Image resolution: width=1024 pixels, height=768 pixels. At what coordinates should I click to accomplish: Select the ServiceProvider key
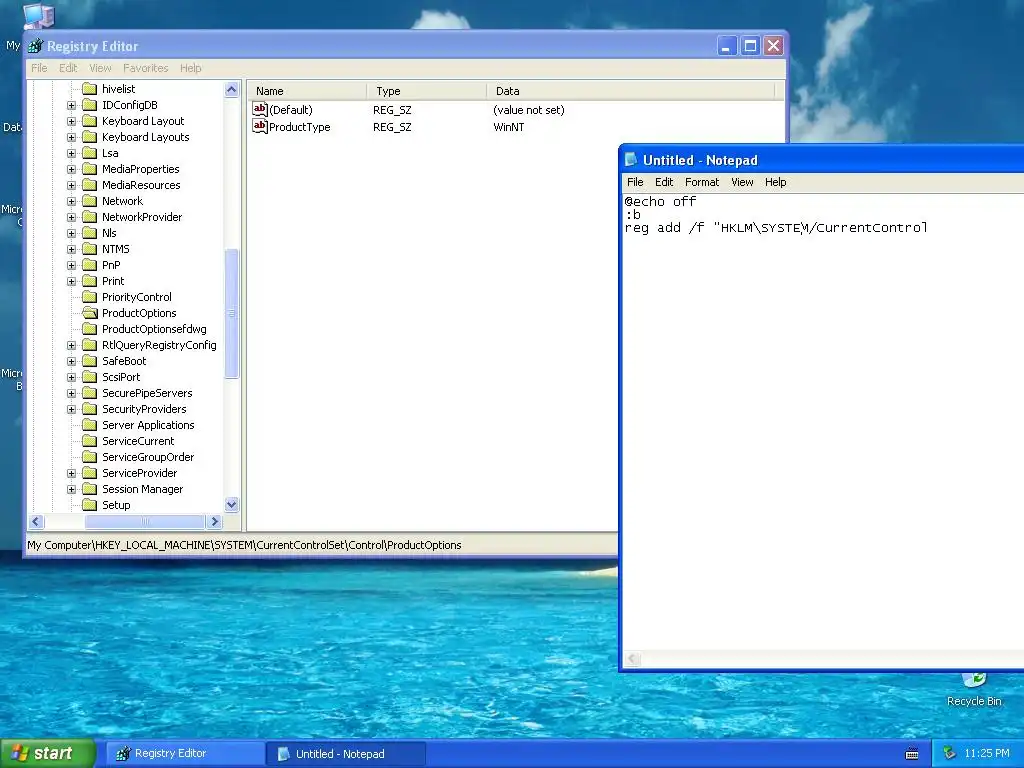click(x=139, y=473)
